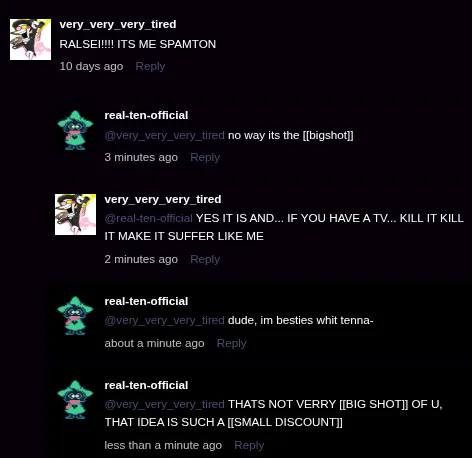Image resolution: width=472 pixels, height=458 pixels.
Task: Reply to the 'less than a minute ago' comment
Action: 249,445
